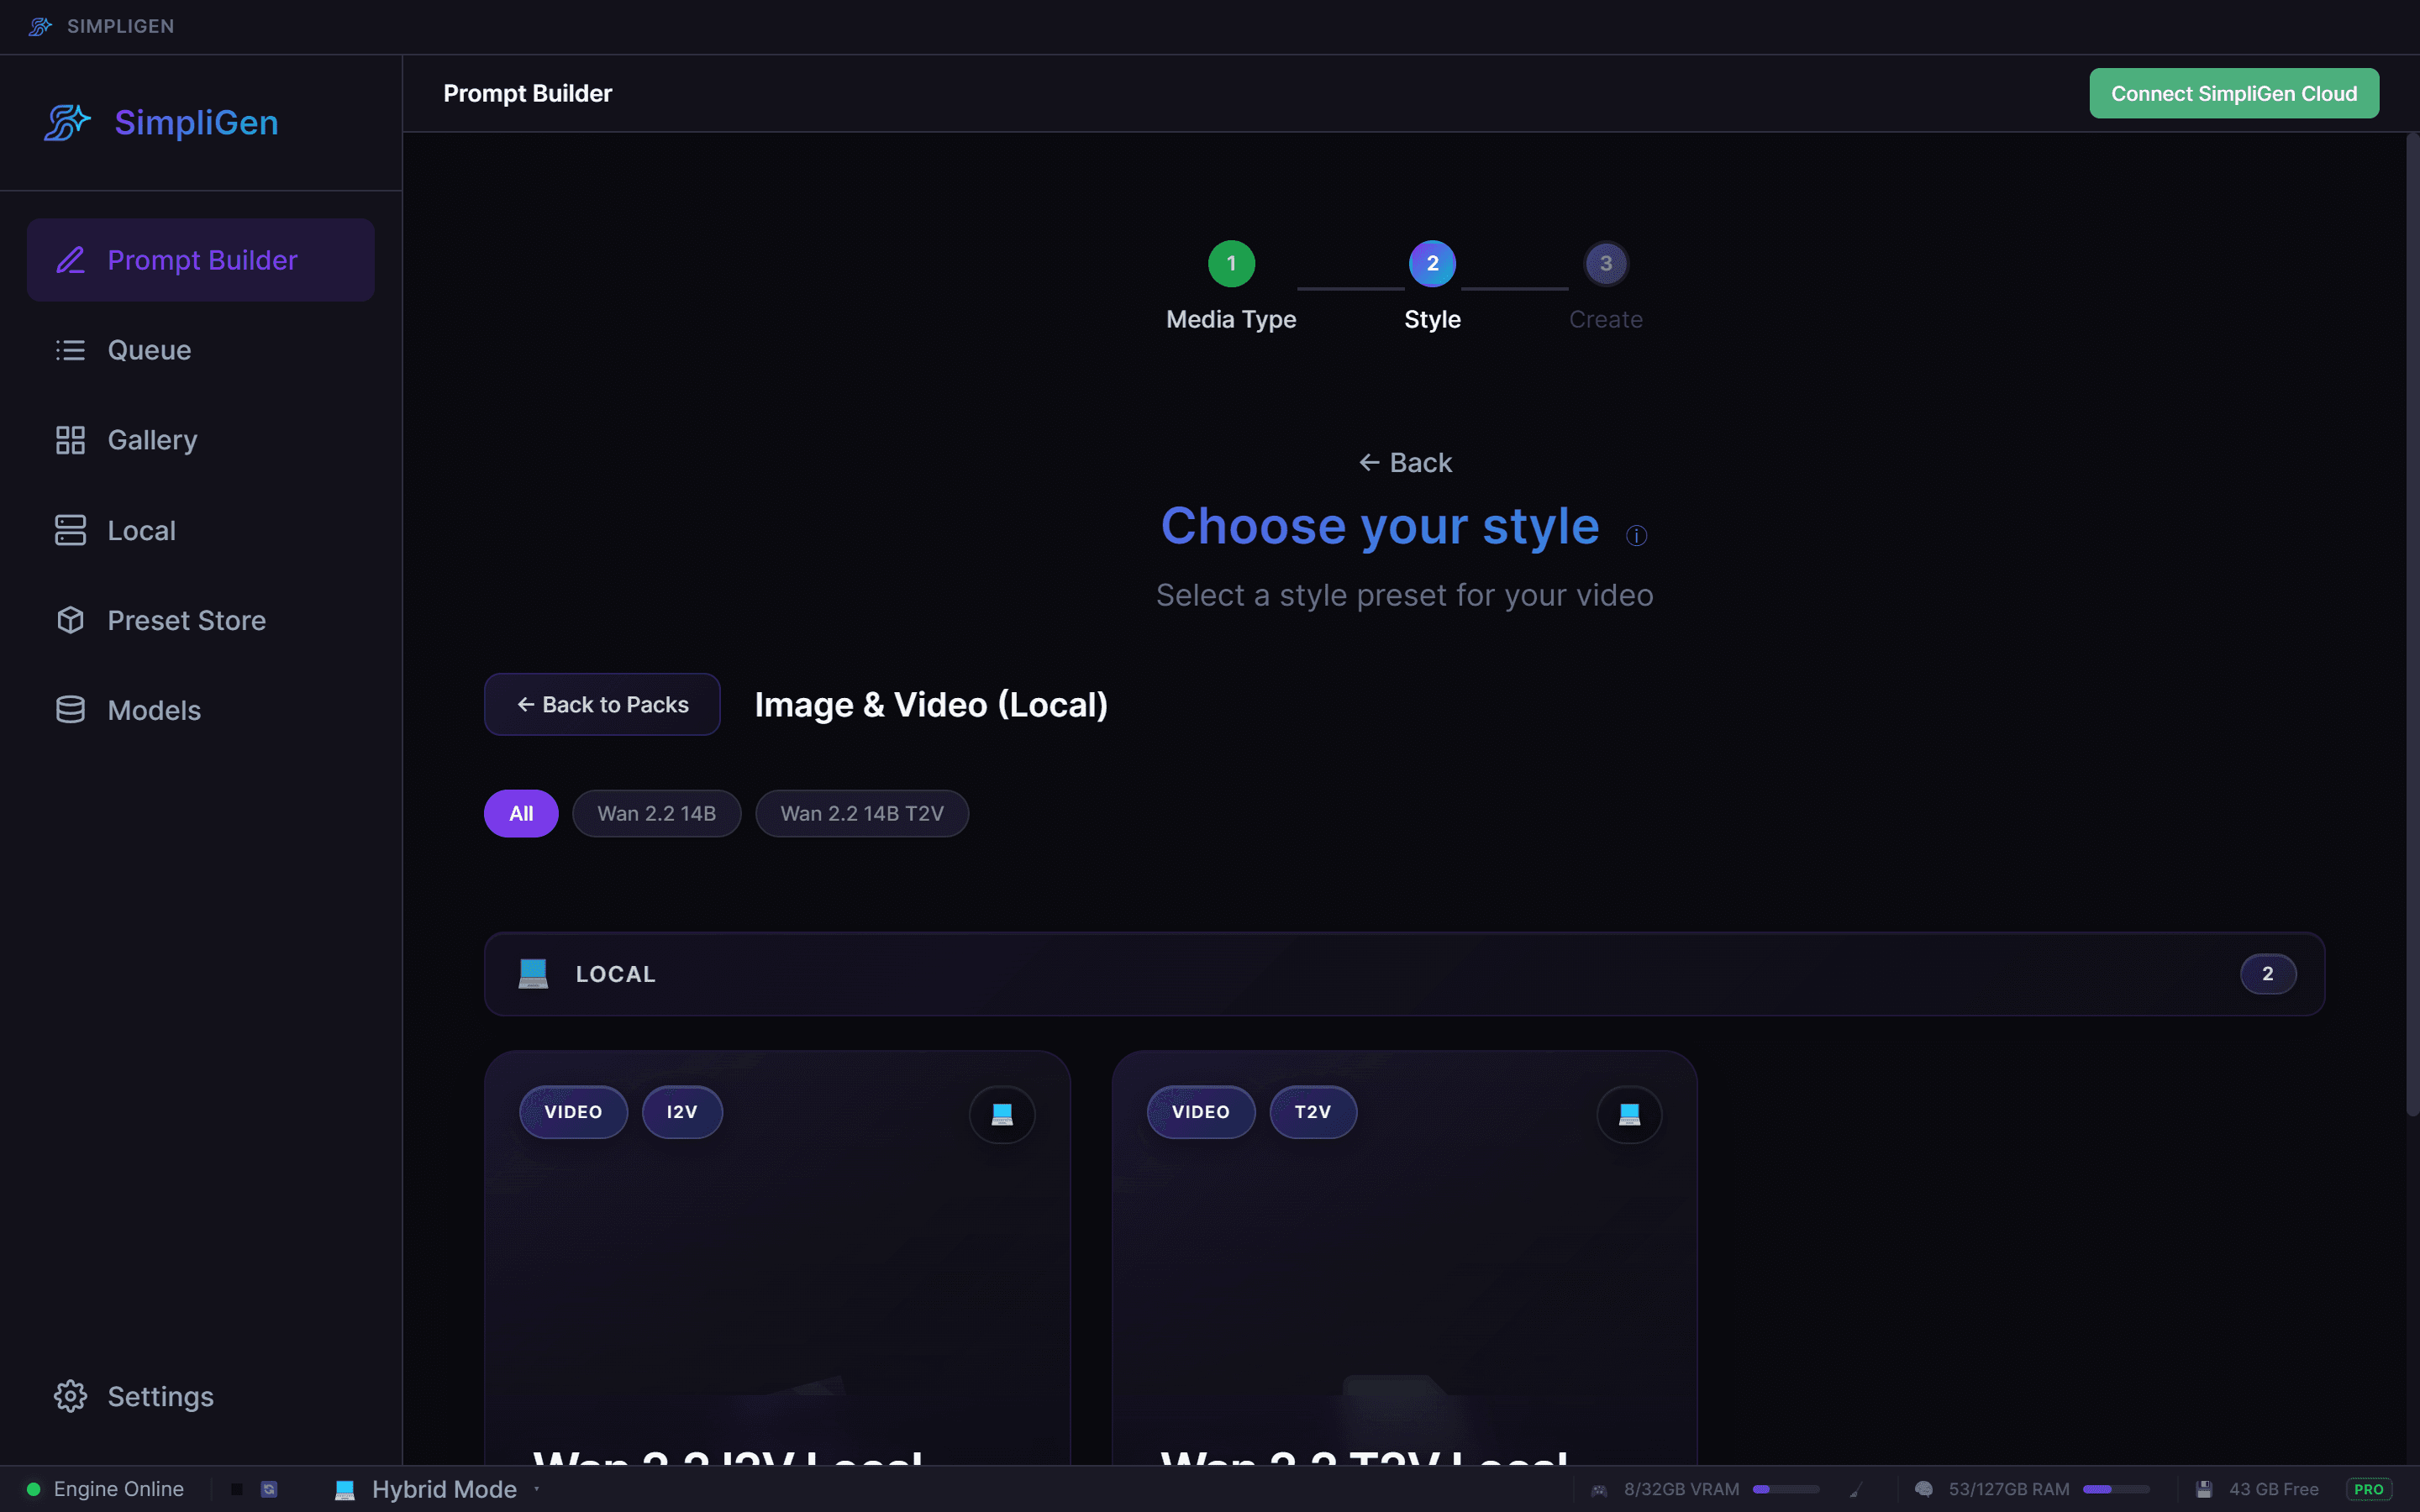Filter by Wan 2.2 14B T2V
The image size is (2420, 1512).
pyautogui.click(x=862, y=814)
